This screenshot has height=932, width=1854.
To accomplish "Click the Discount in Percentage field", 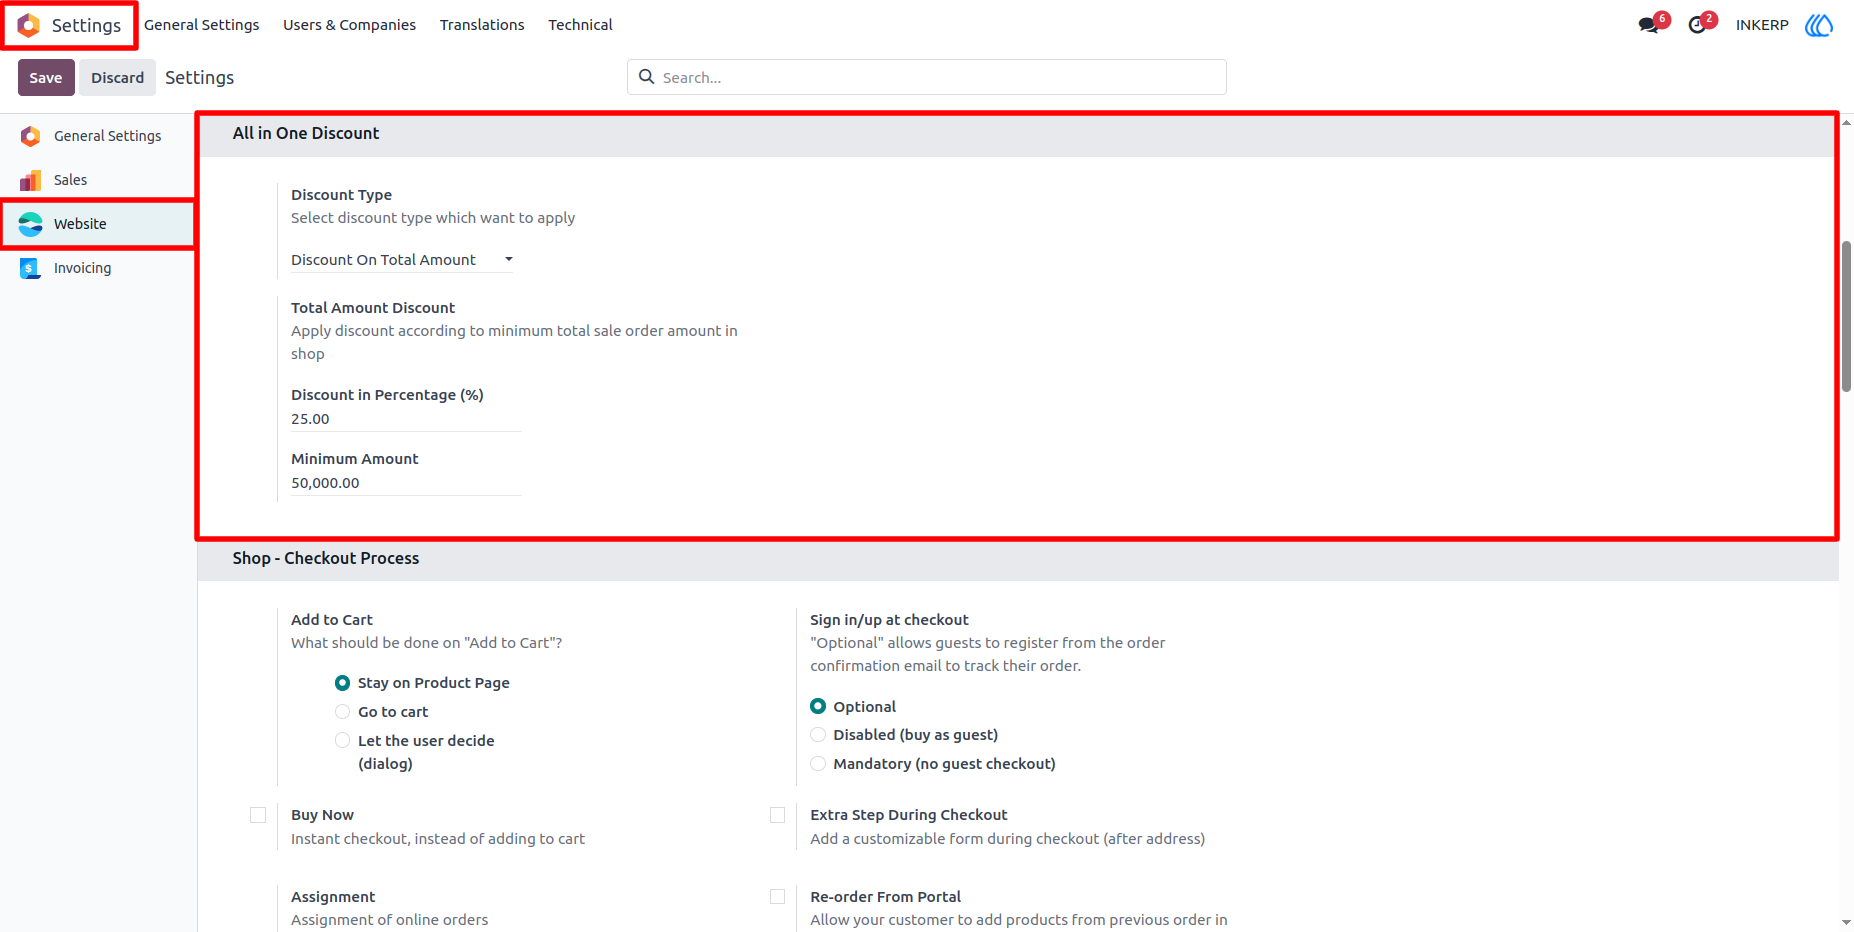I will (x=406, y=419).
